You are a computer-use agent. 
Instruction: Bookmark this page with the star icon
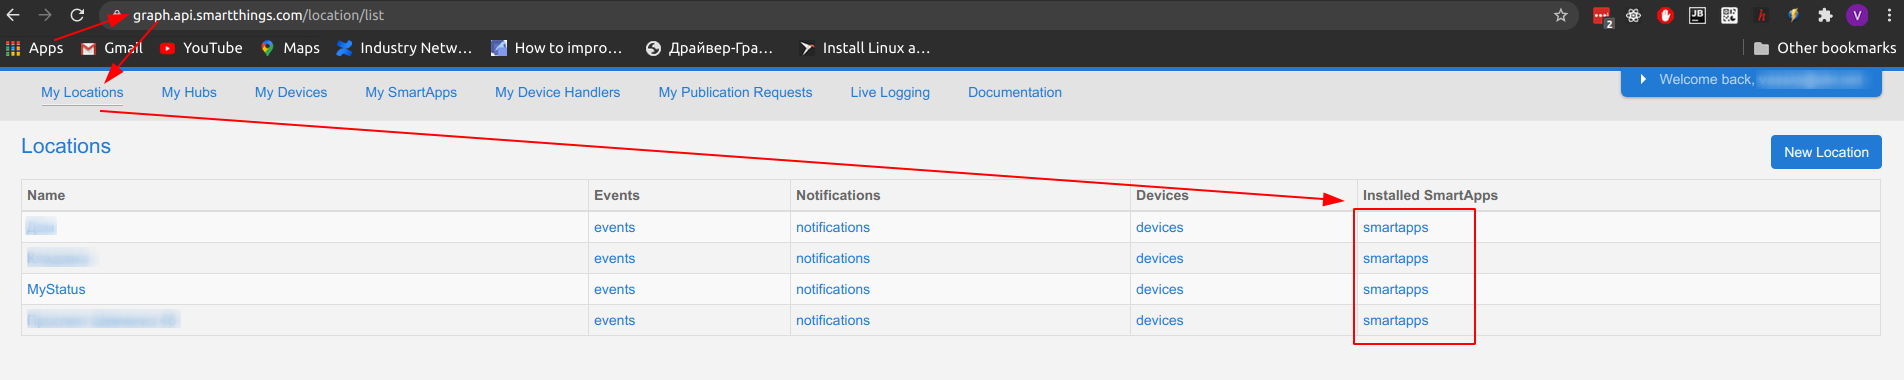[1560, 15]
